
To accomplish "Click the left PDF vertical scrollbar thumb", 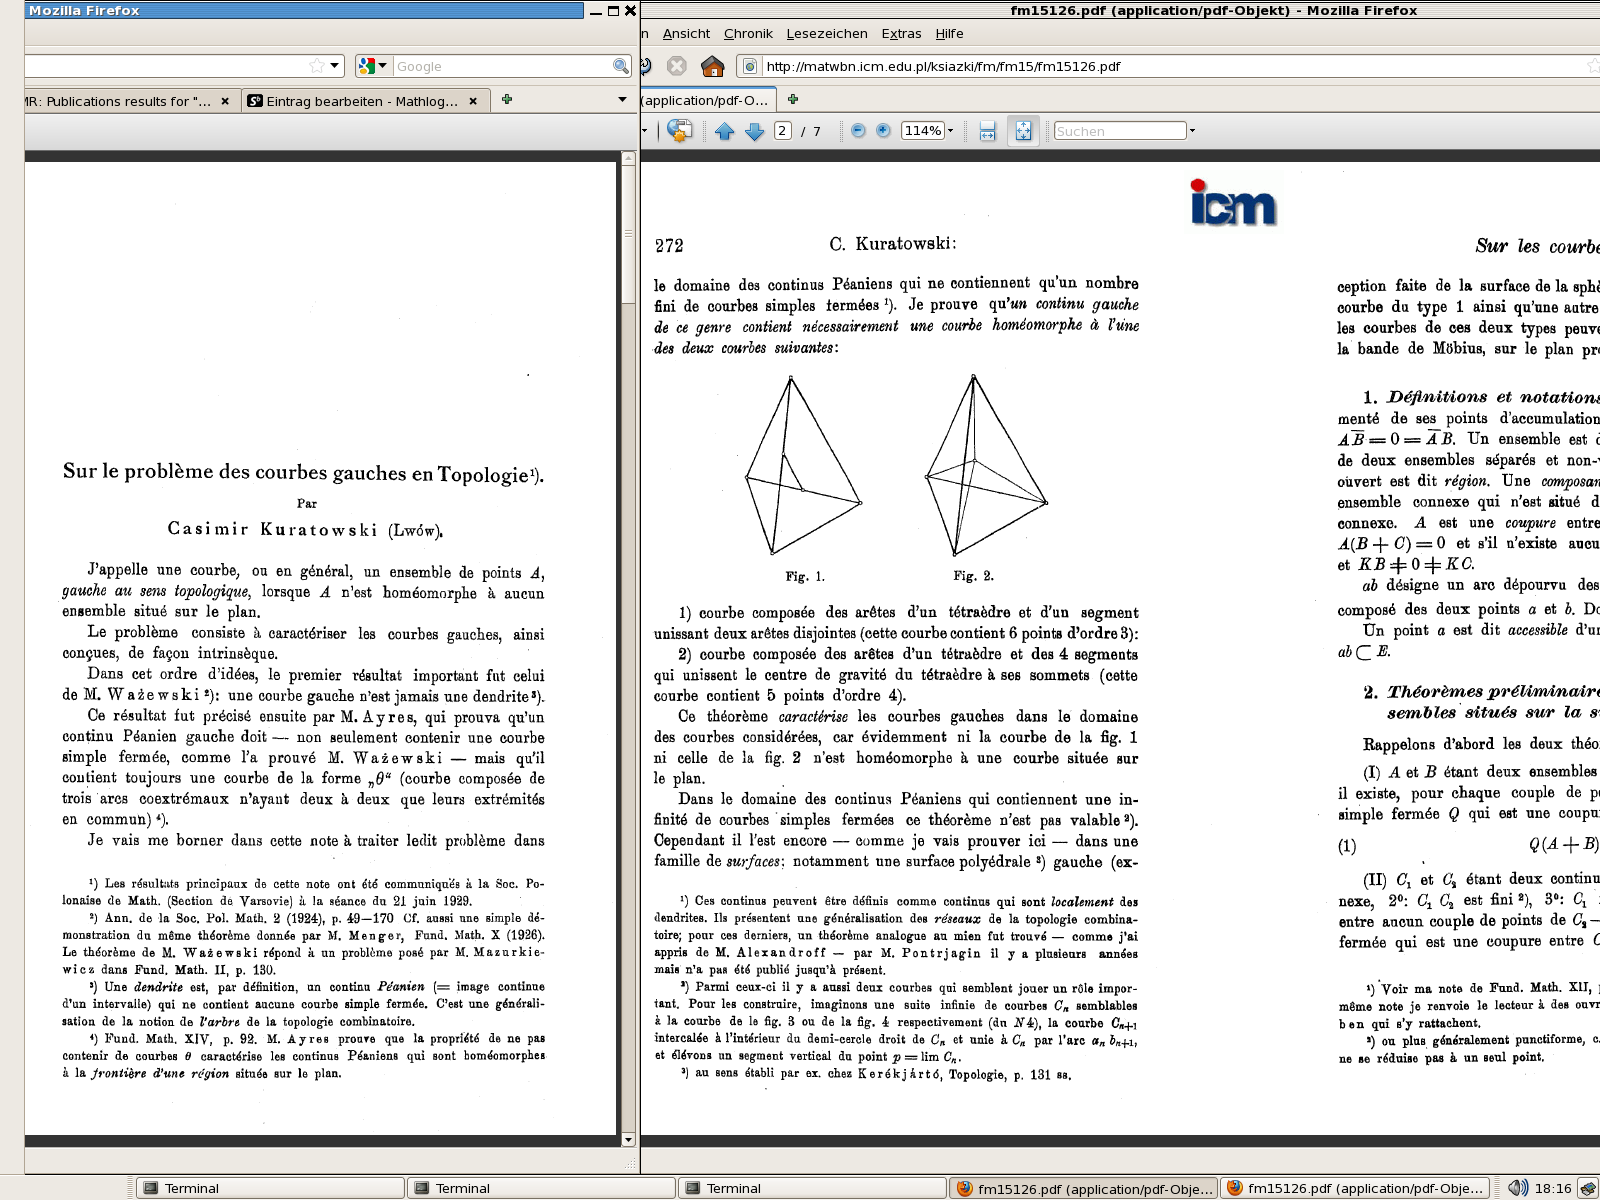I will tap(628, 200).
